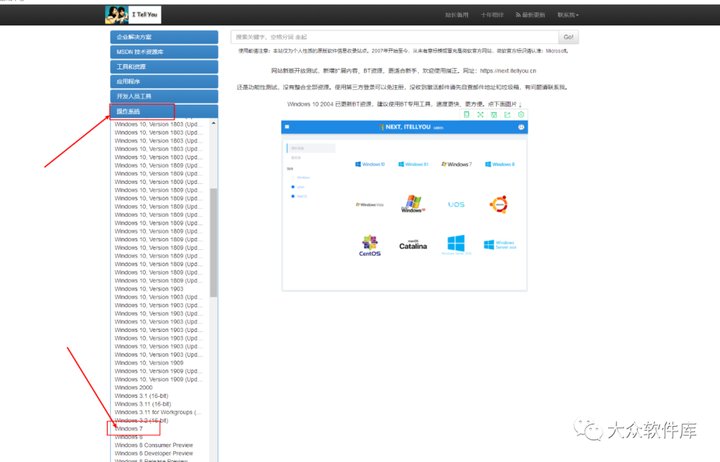
Task: Click the UOS logo tile
Action: [456, 204]
